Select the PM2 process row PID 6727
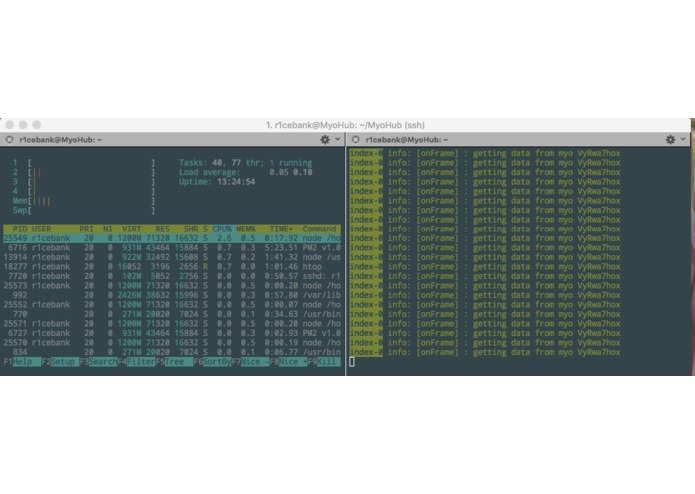Screen dimensions: 695x494 (x=172, y=333)
